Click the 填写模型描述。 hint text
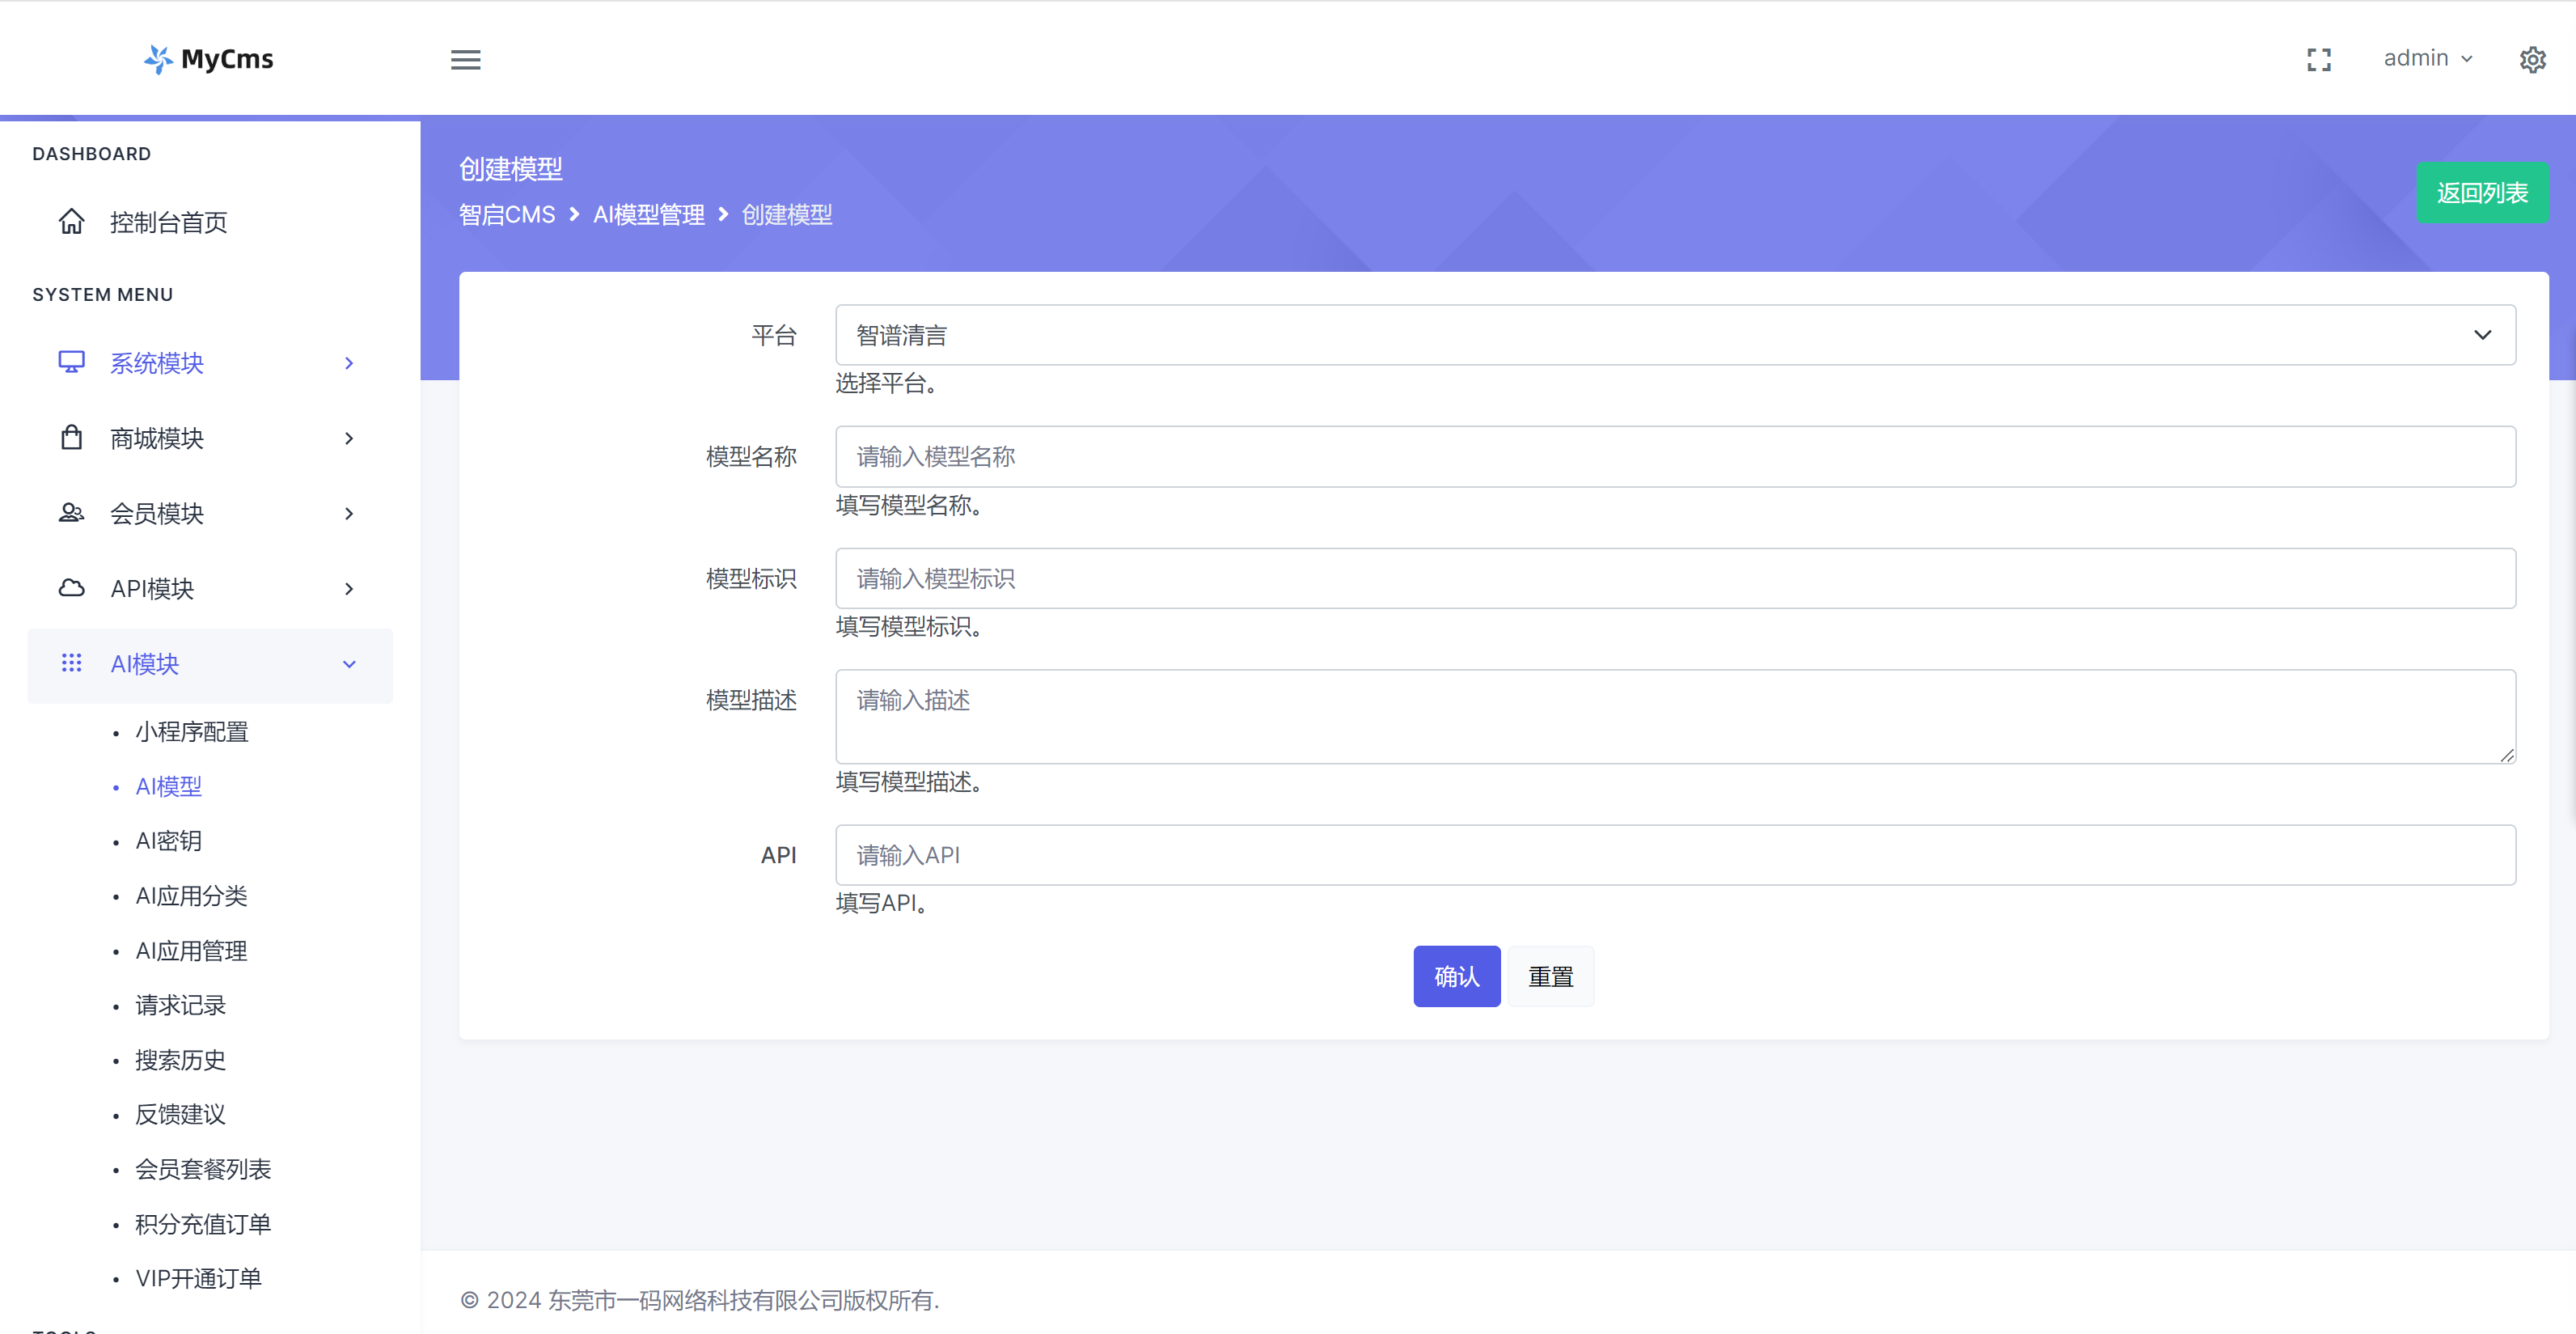Image resolution: width=2576 pixels, height=1334 pixels. coord(909,782)
